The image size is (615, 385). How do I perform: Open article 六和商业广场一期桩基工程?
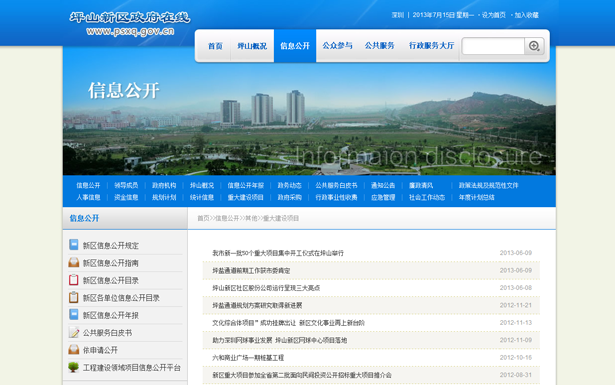(x=248, y=358)
